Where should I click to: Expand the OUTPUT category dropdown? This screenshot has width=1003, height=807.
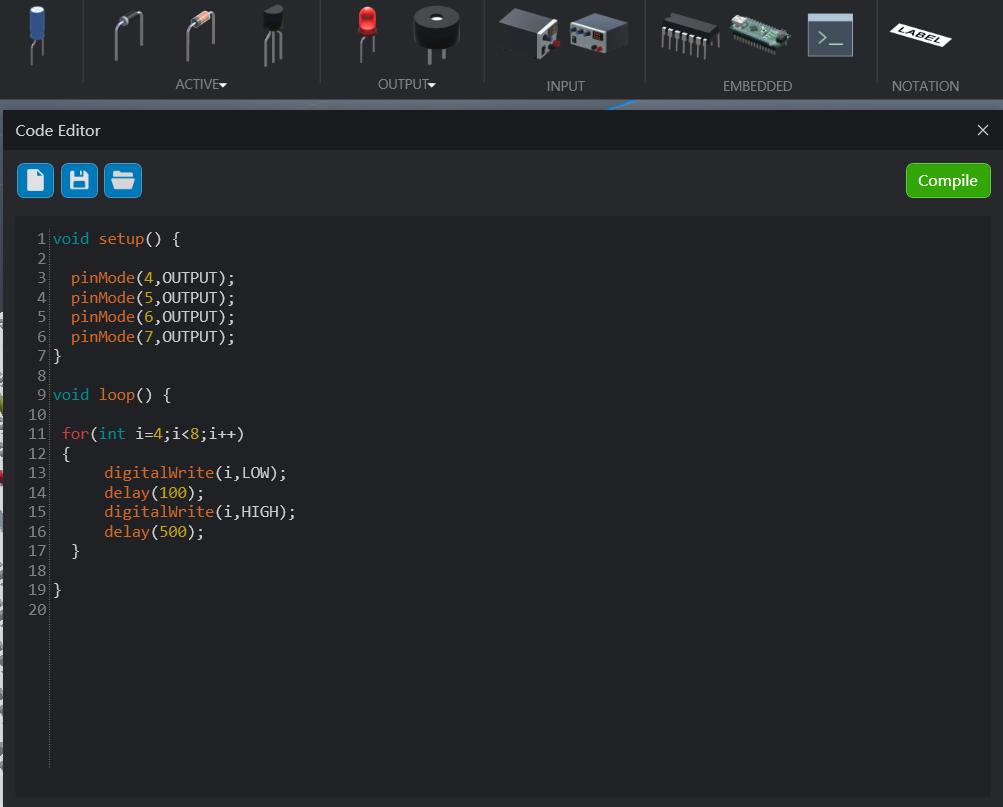(407, 84)
